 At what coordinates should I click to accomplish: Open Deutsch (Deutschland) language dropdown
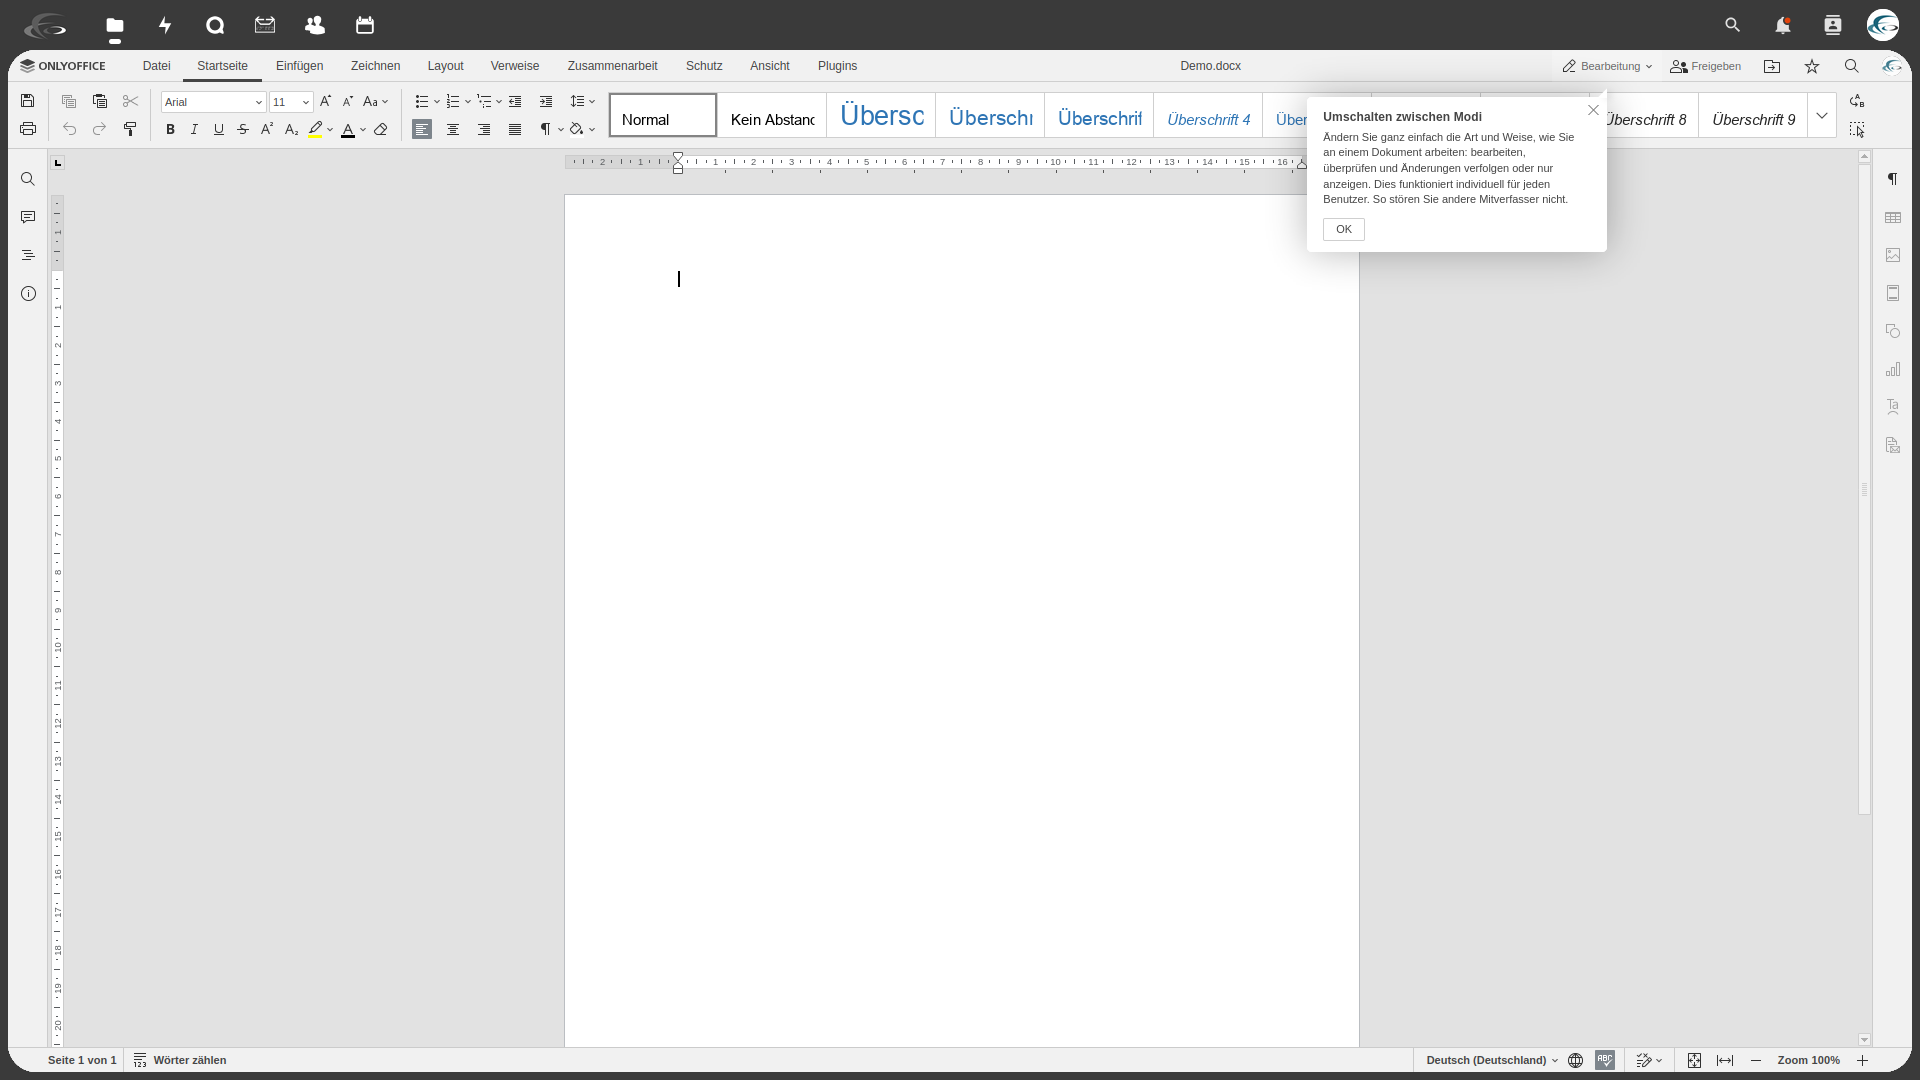point(1492,1060)
